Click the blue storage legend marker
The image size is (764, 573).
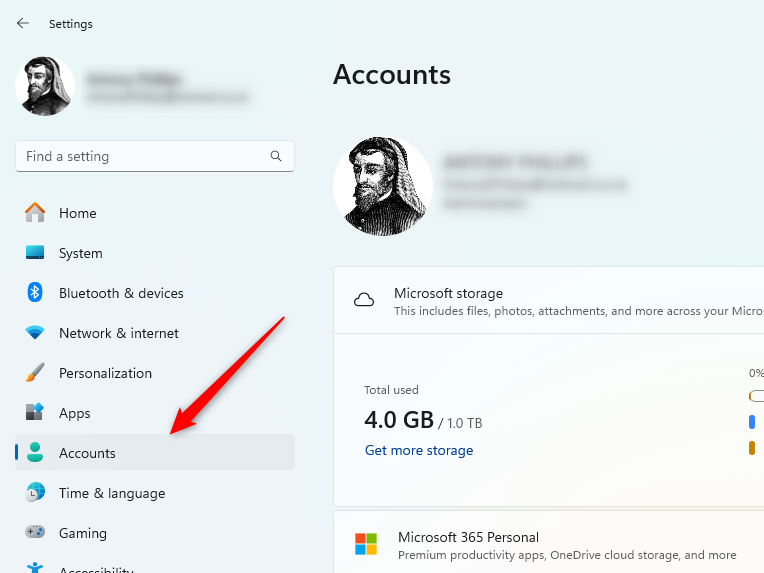point(752,422)
